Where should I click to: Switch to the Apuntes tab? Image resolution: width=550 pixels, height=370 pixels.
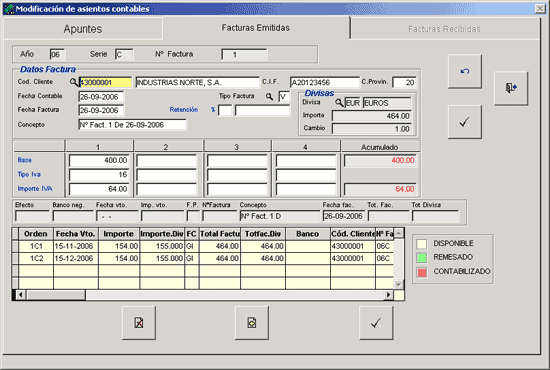click(83, 29)
